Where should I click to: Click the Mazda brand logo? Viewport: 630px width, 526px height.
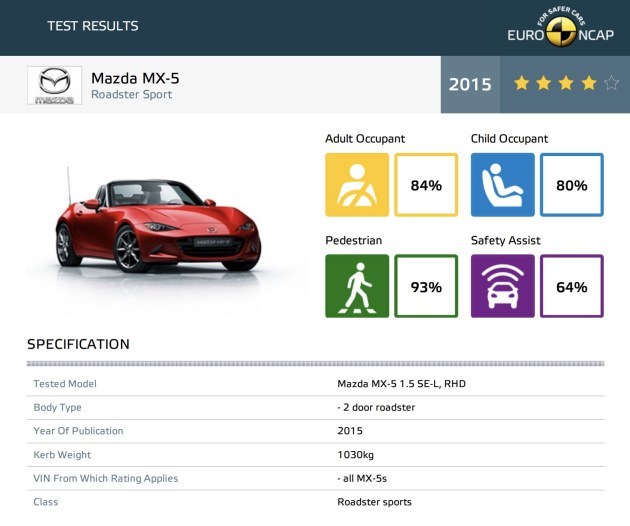(x=55, y=85)
